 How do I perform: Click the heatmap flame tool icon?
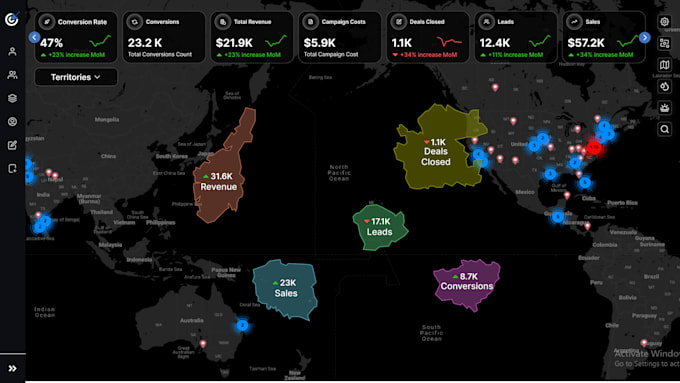(x=664, y=86)
